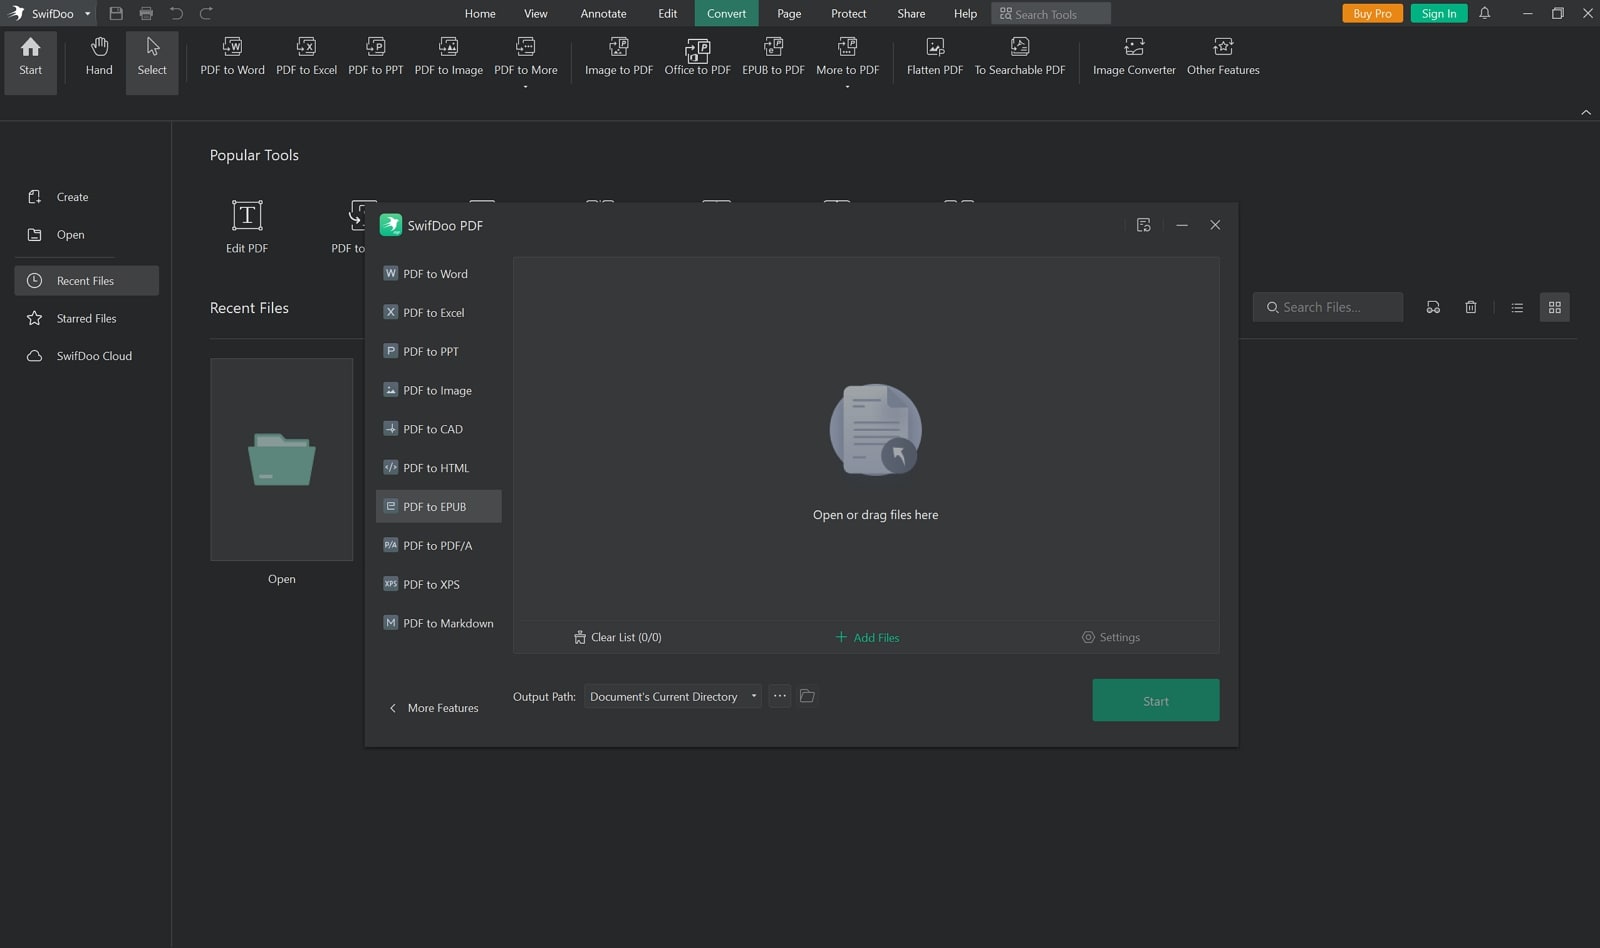
Task: Click To Searchable PDF tool
Action: point(1020,58)
